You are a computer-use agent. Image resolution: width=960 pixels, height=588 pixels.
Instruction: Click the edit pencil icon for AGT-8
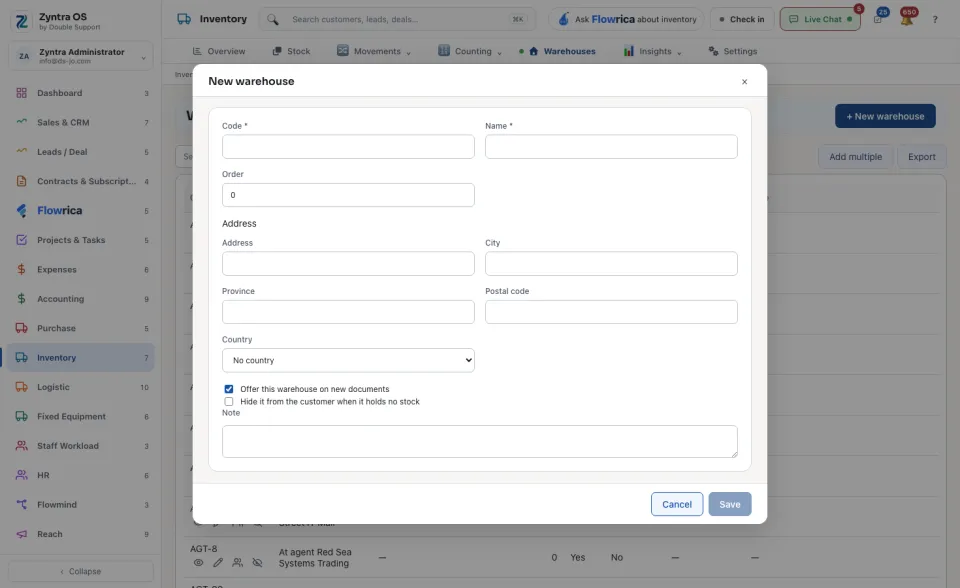[218, 562]
